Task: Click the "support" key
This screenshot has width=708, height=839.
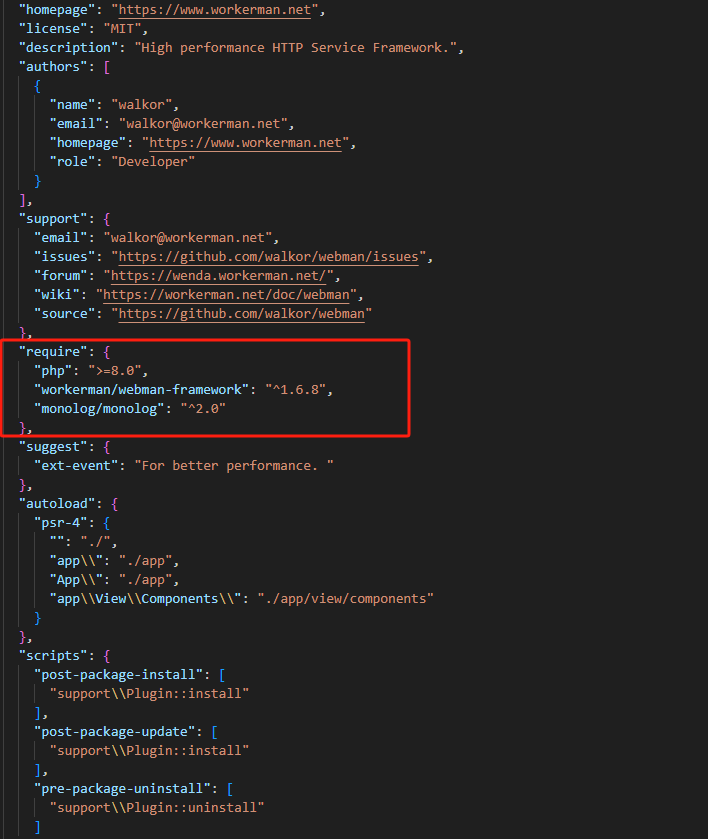Action: coord(53,219)
